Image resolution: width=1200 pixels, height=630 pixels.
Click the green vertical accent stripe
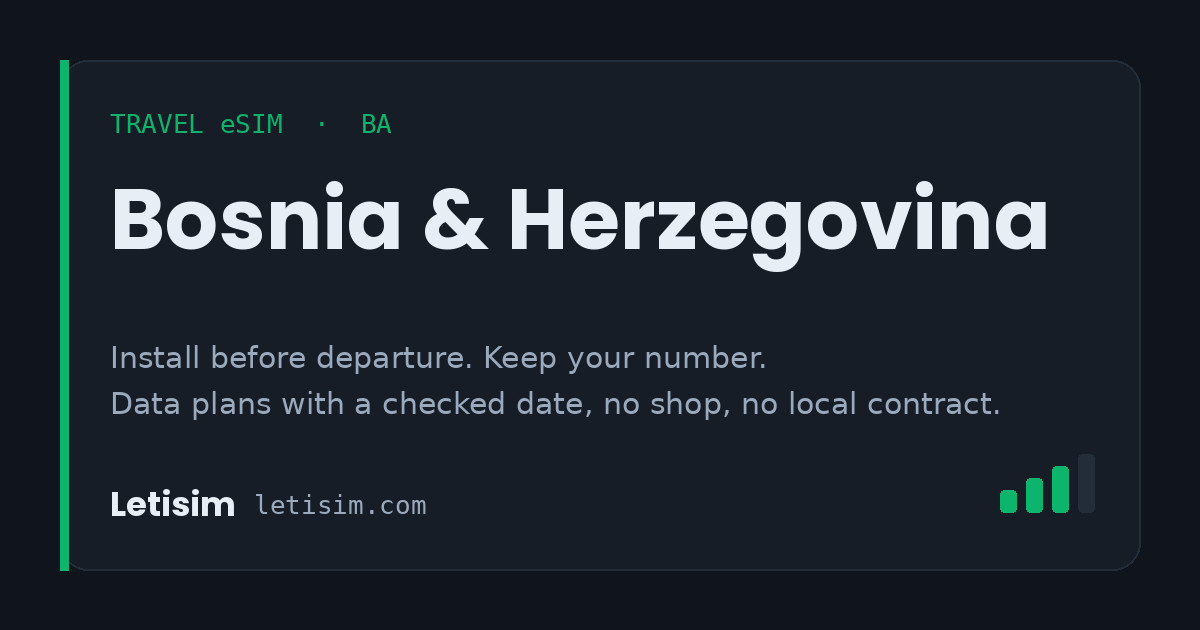pyautogui.click(x=64, y=315)
